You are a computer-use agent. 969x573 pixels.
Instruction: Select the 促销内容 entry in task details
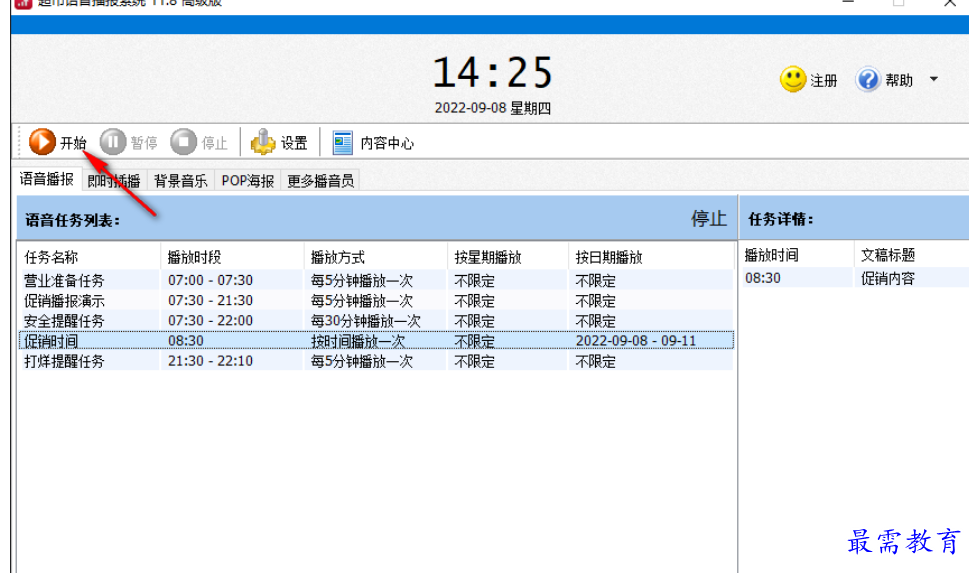[x=887, y=278]
